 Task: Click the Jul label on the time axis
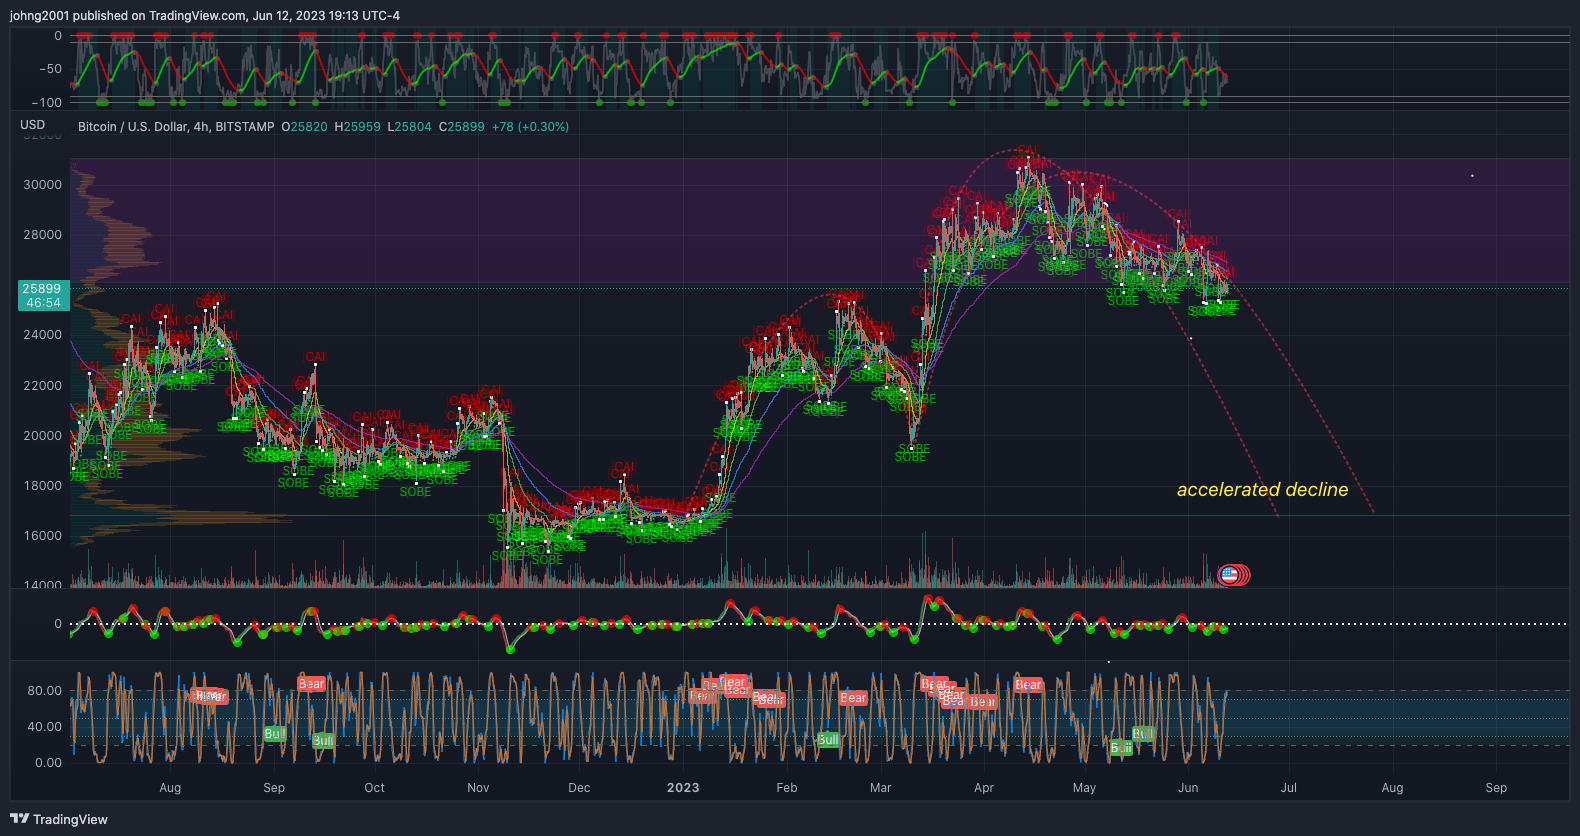click(1290, 788)
